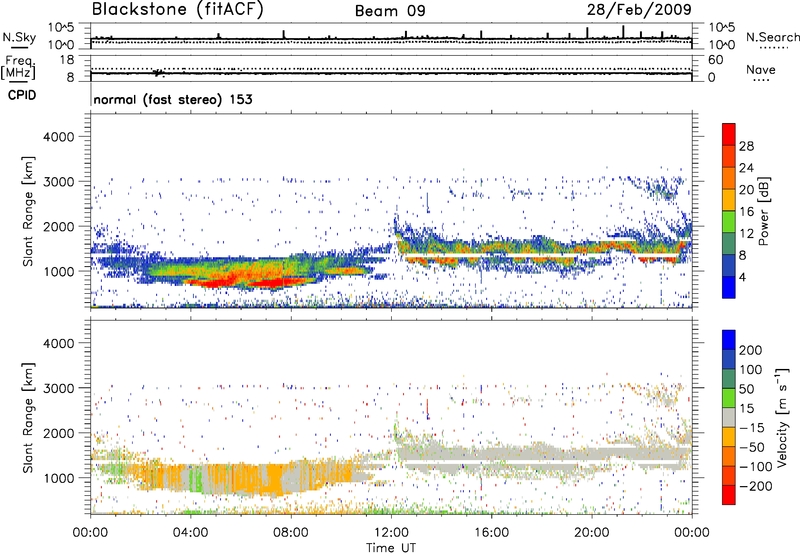Image resolution: width=800 pixels, height=554 pixels.
Task: Click the "Power [dB]" color bar title
Action: pyautogui.click(x=763, y=211)
